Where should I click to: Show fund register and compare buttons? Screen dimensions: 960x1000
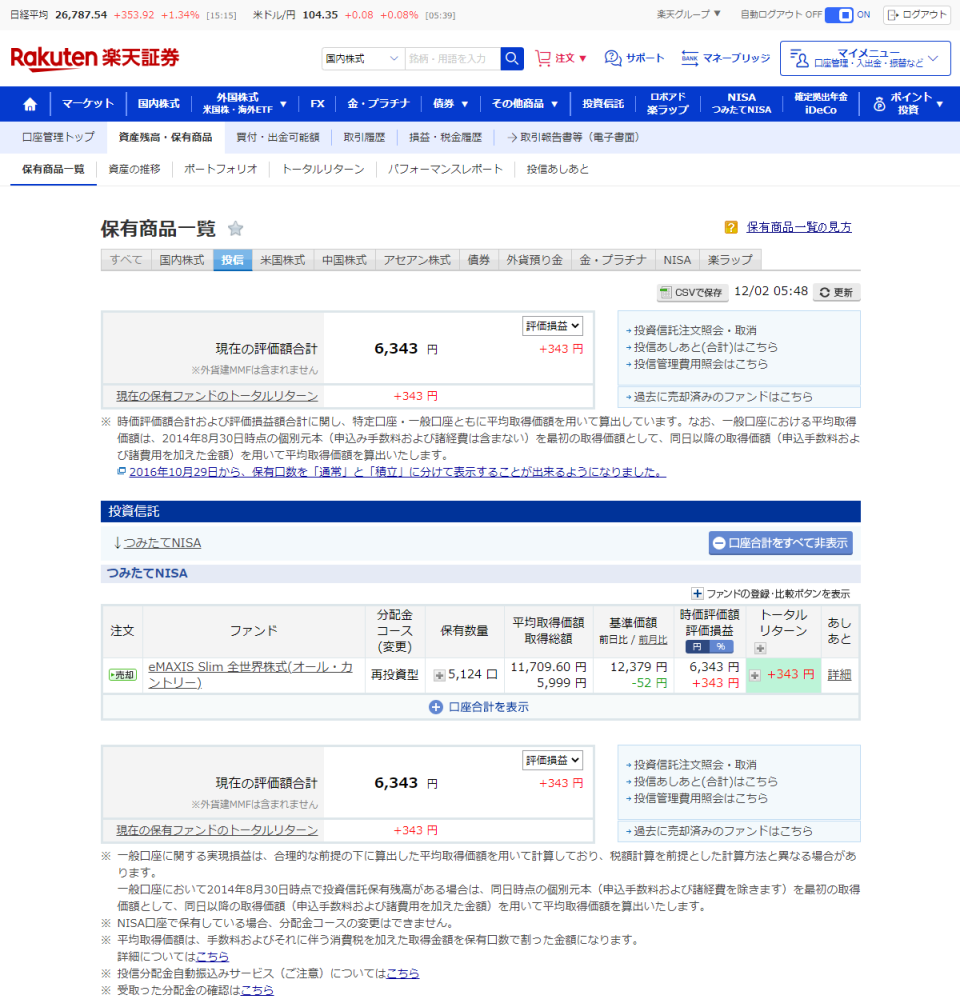771,594
